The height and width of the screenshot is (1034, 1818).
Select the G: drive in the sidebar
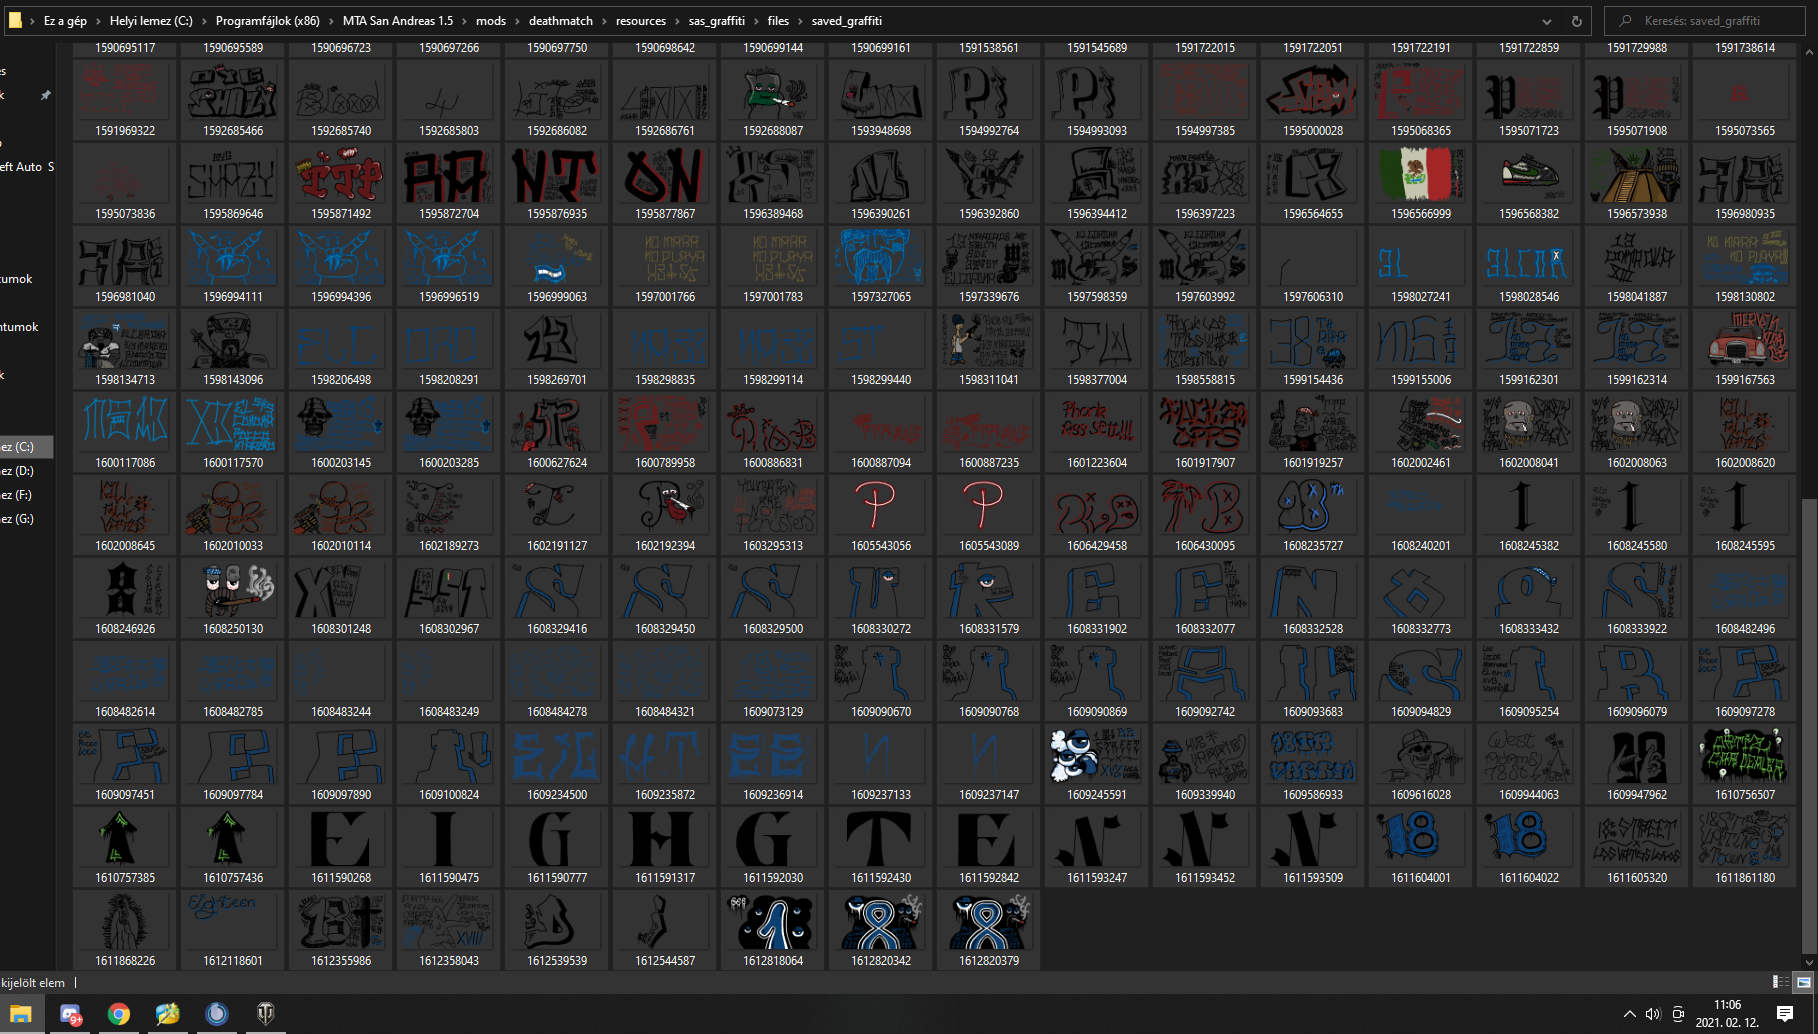tap(25, 519)
